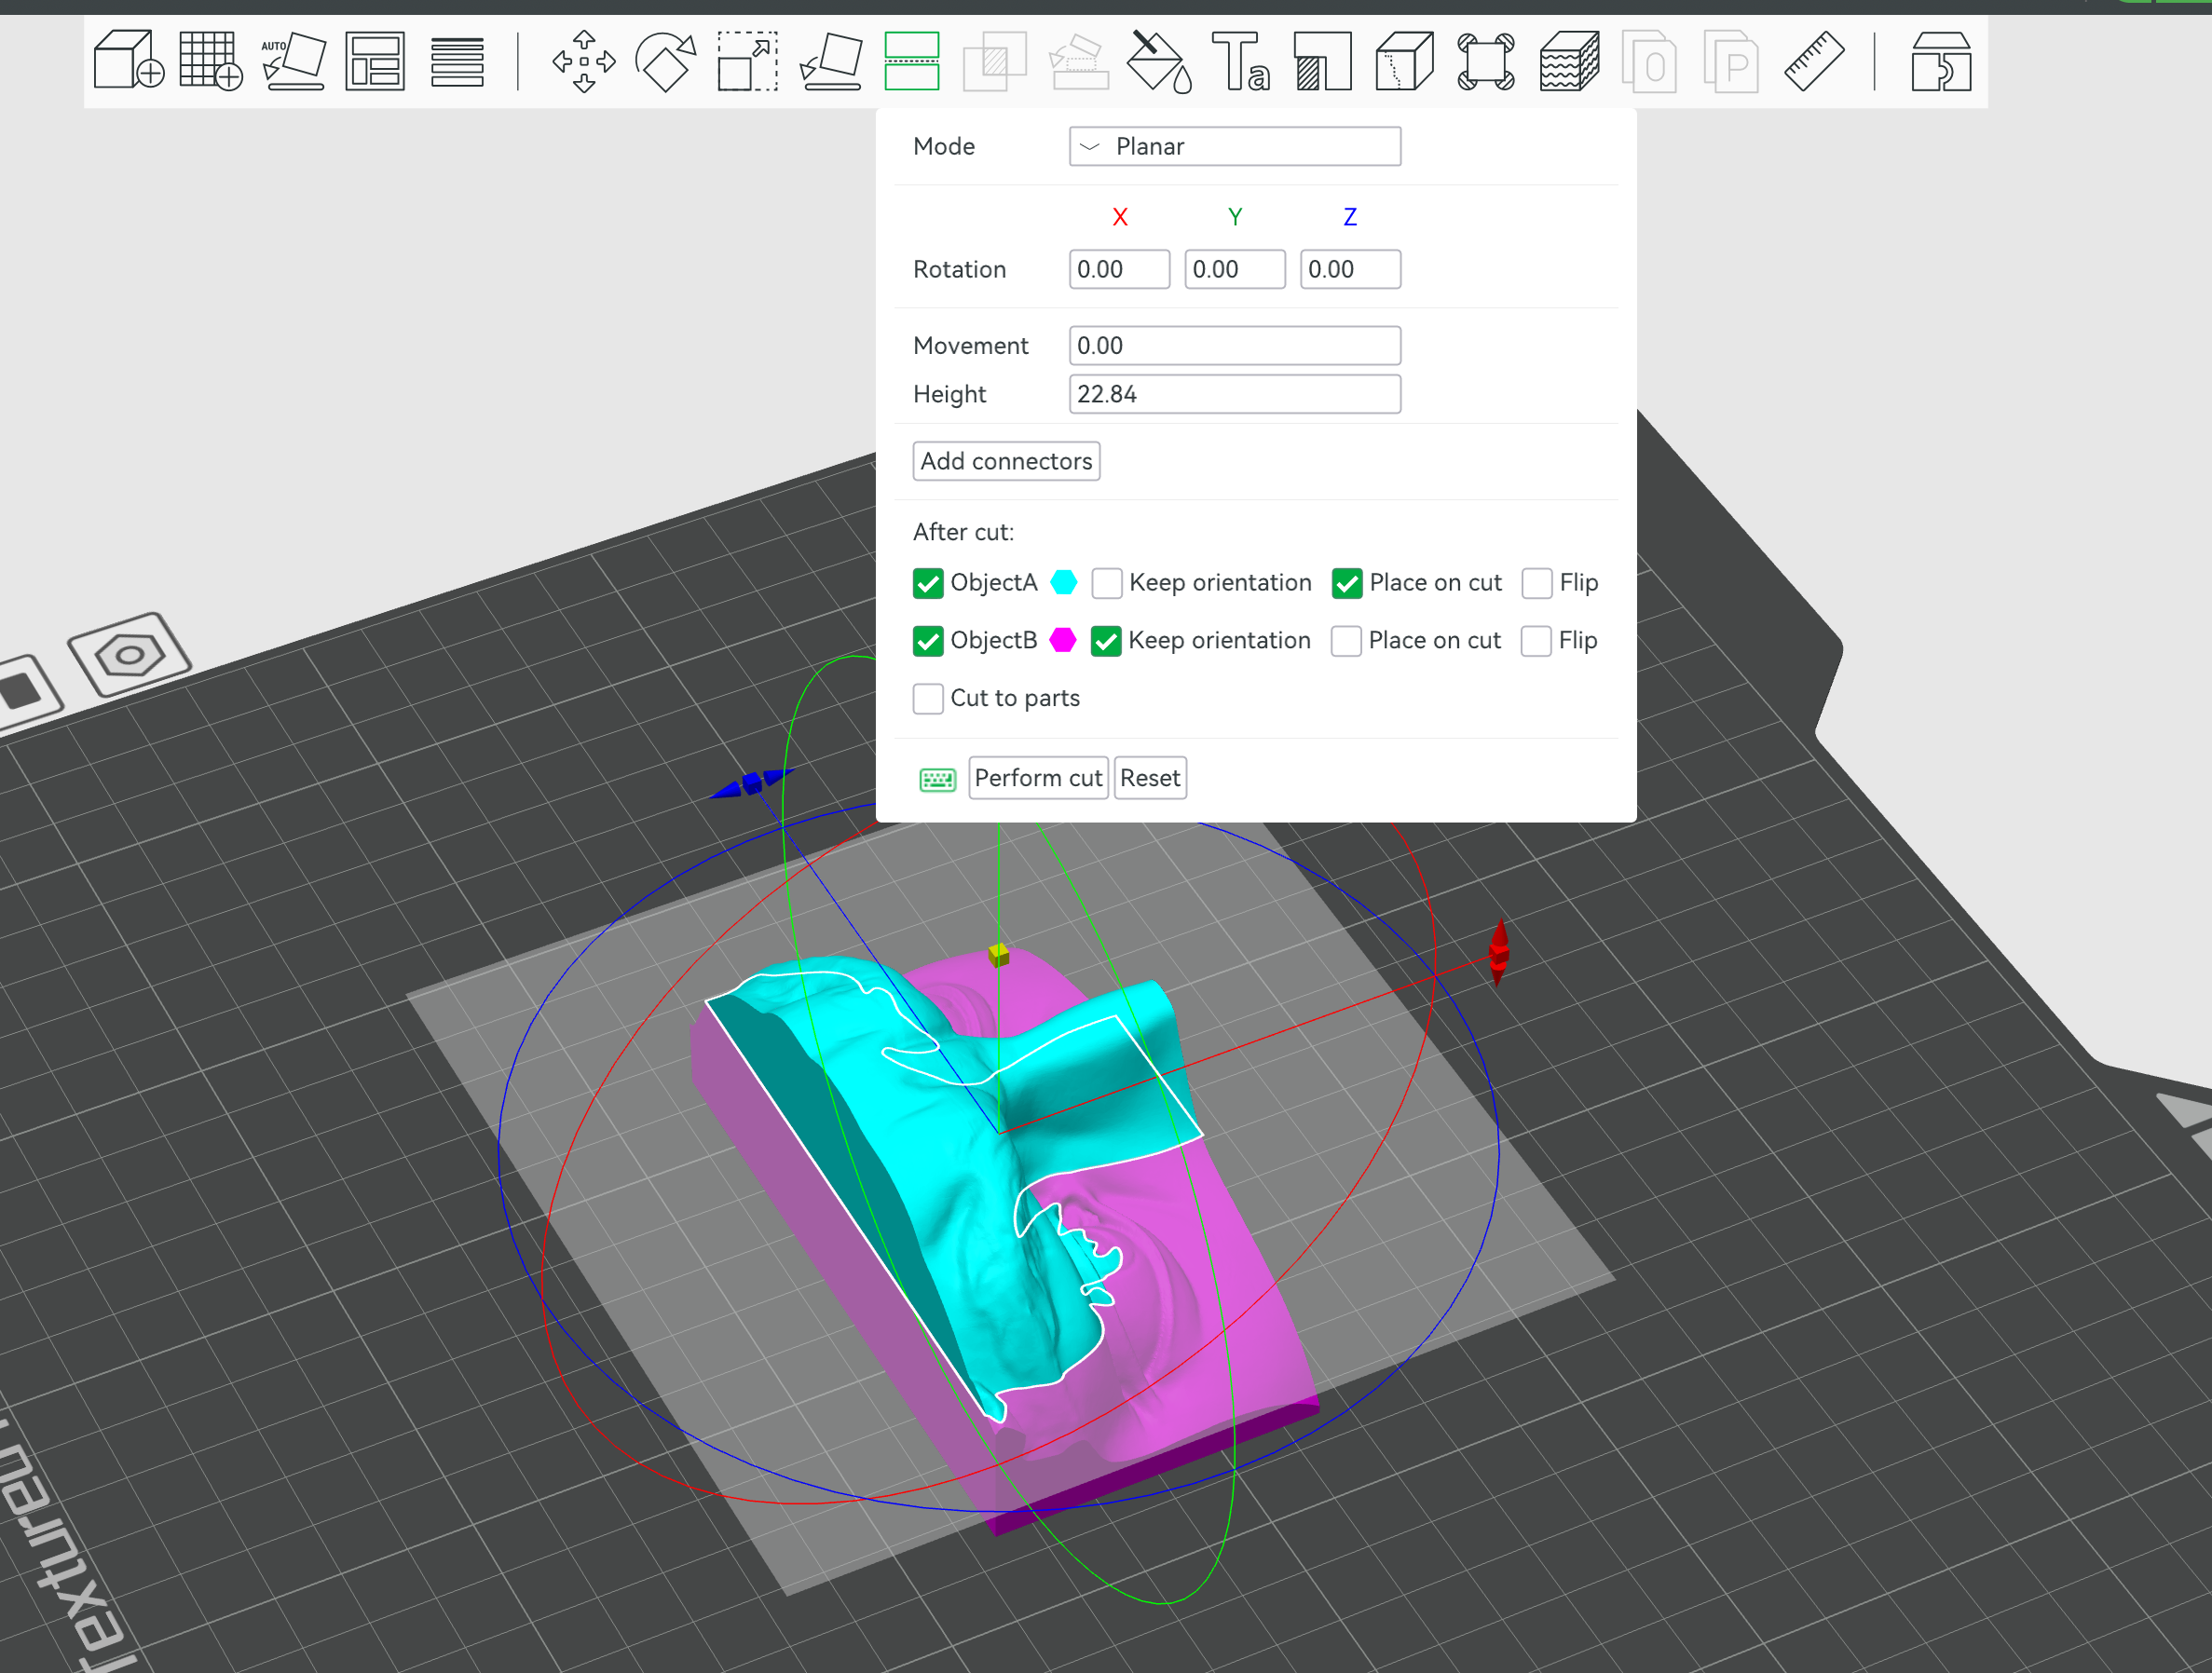Select the Lay on face tool
This screenshot has width=2212, height=1673.
pos(832,61)
